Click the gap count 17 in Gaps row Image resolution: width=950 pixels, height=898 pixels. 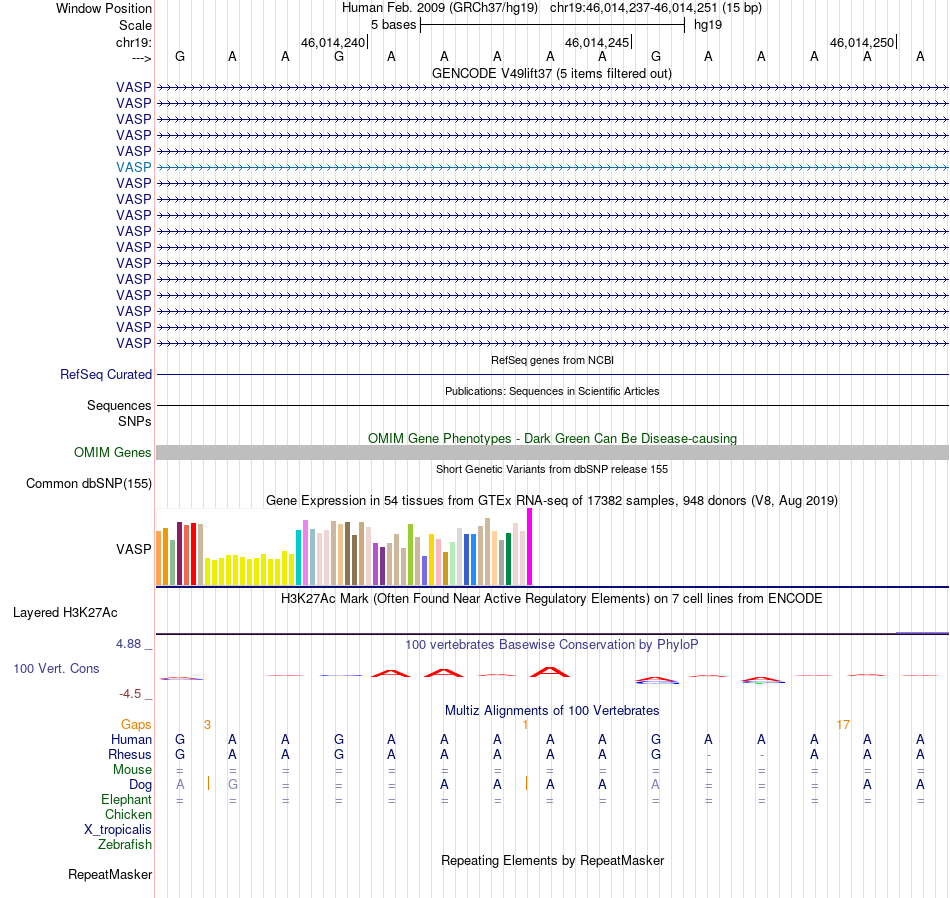click(x=843, y=725)
